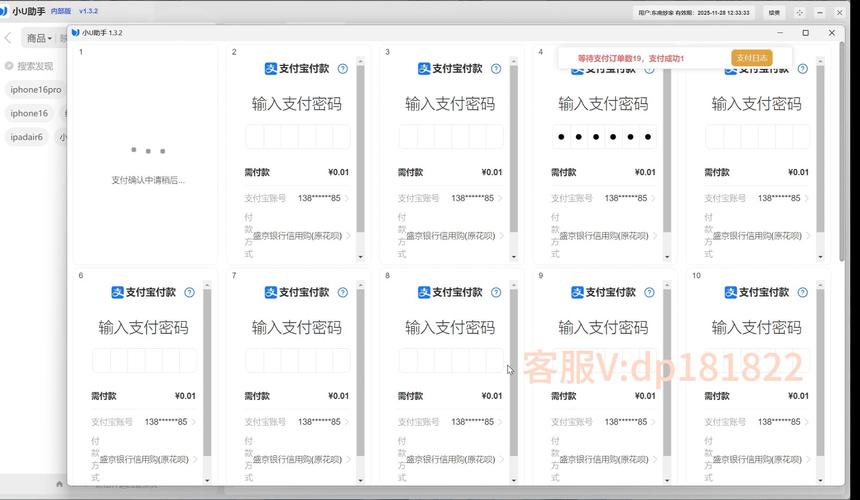Open the help icon in payment panel 3
This screenshot has height=500, width=860.
click(x=496, y=69)
